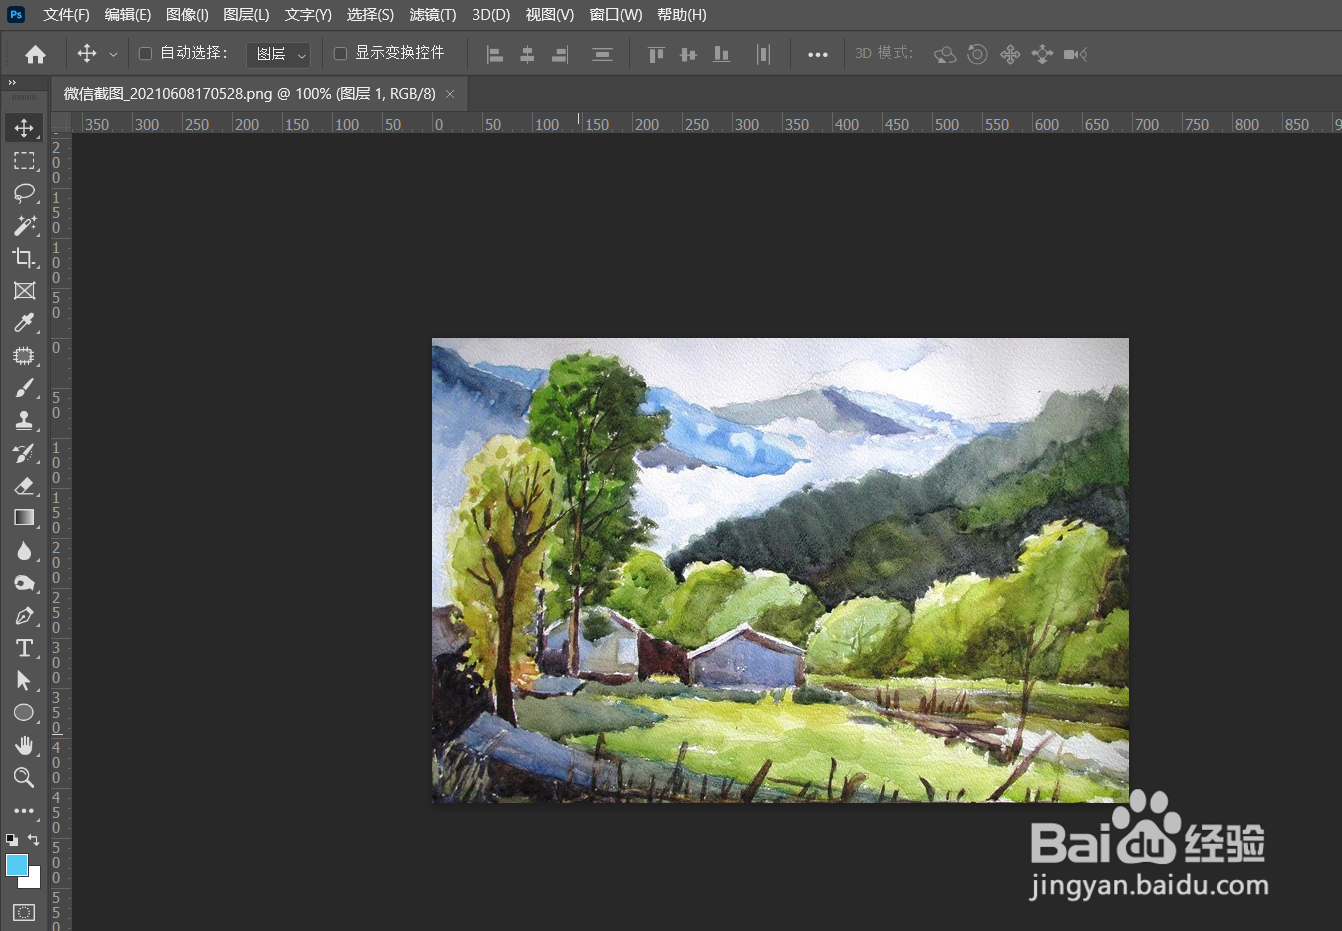
Task: Click the 3D slide camera icon
Action: pyautogui.click(x=1042, y=54)
